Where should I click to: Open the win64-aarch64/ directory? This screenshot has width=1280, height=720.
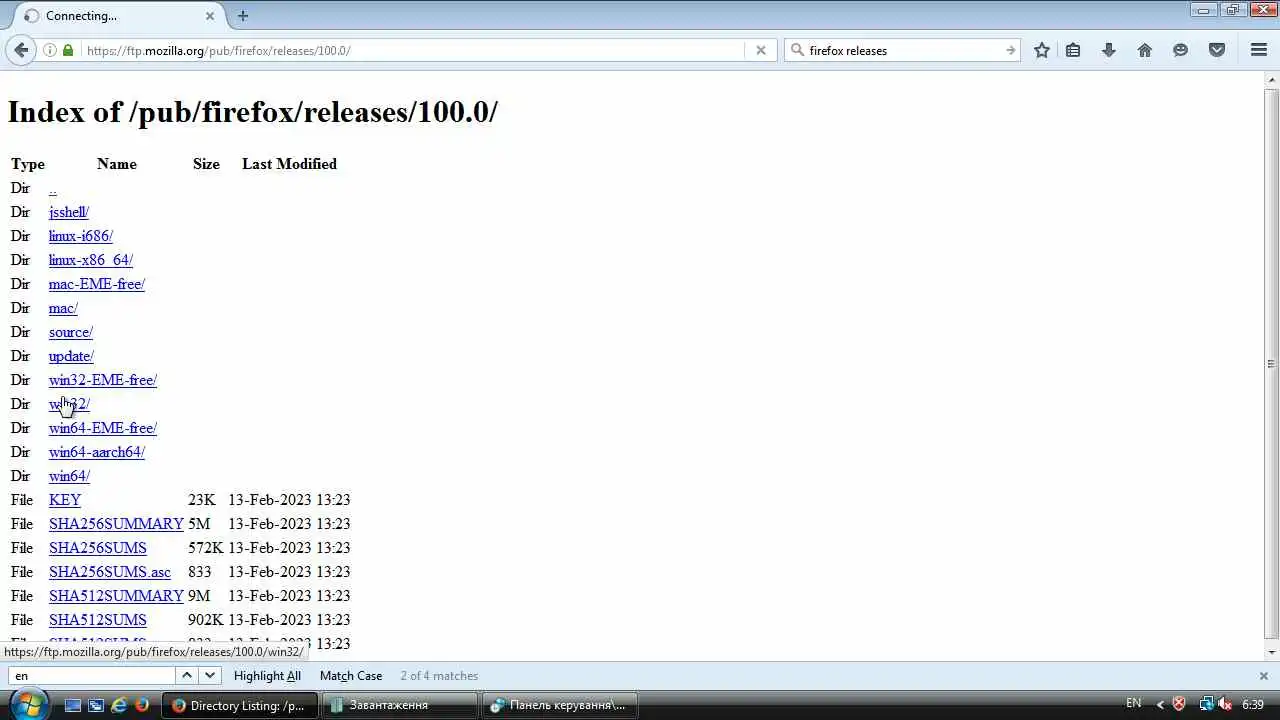coord(97,452)
